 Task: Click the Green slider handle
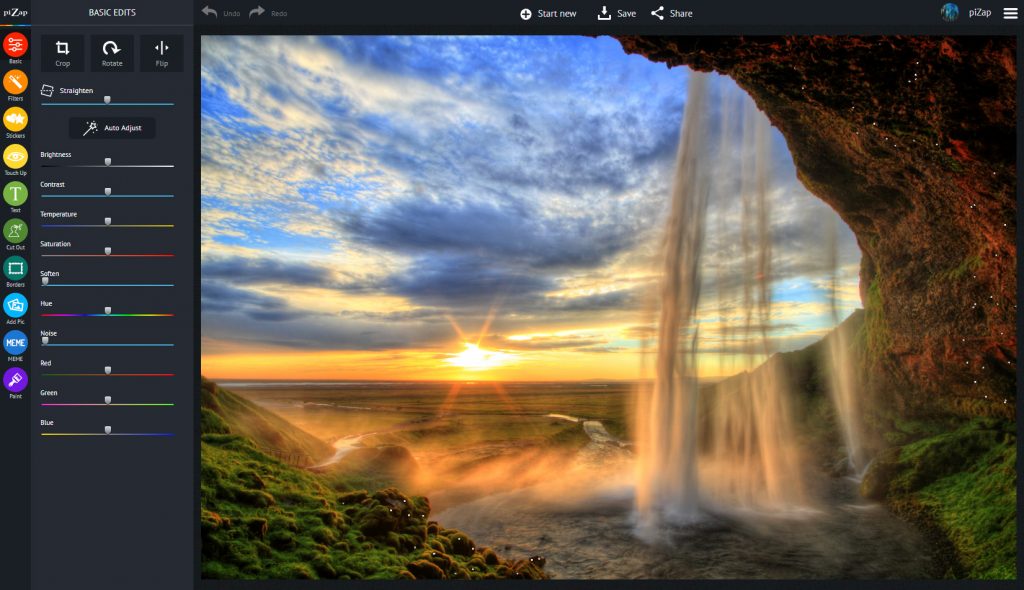click(108, 400)
